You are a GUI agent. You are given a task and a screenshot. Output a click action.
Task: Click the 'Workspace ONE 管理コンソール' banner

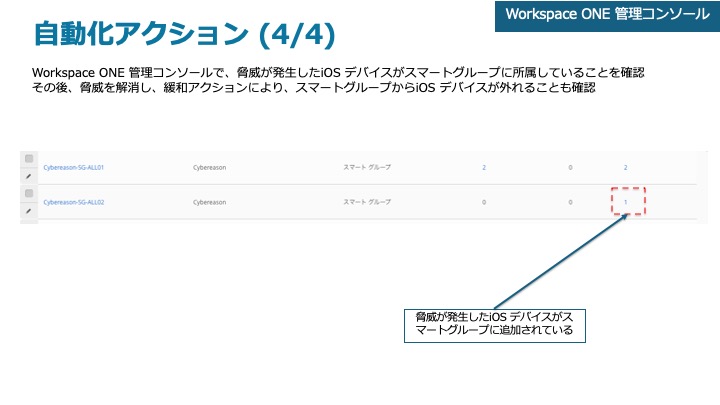click(608, 16)
